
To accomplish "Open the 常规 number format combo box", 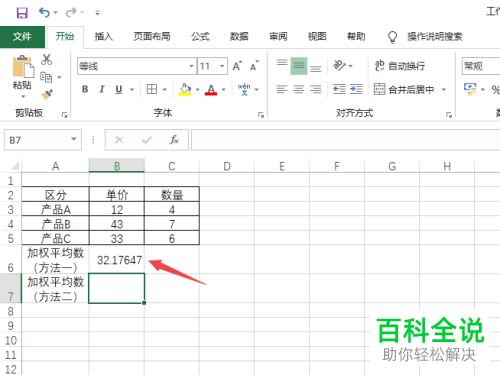I will 481,66.
